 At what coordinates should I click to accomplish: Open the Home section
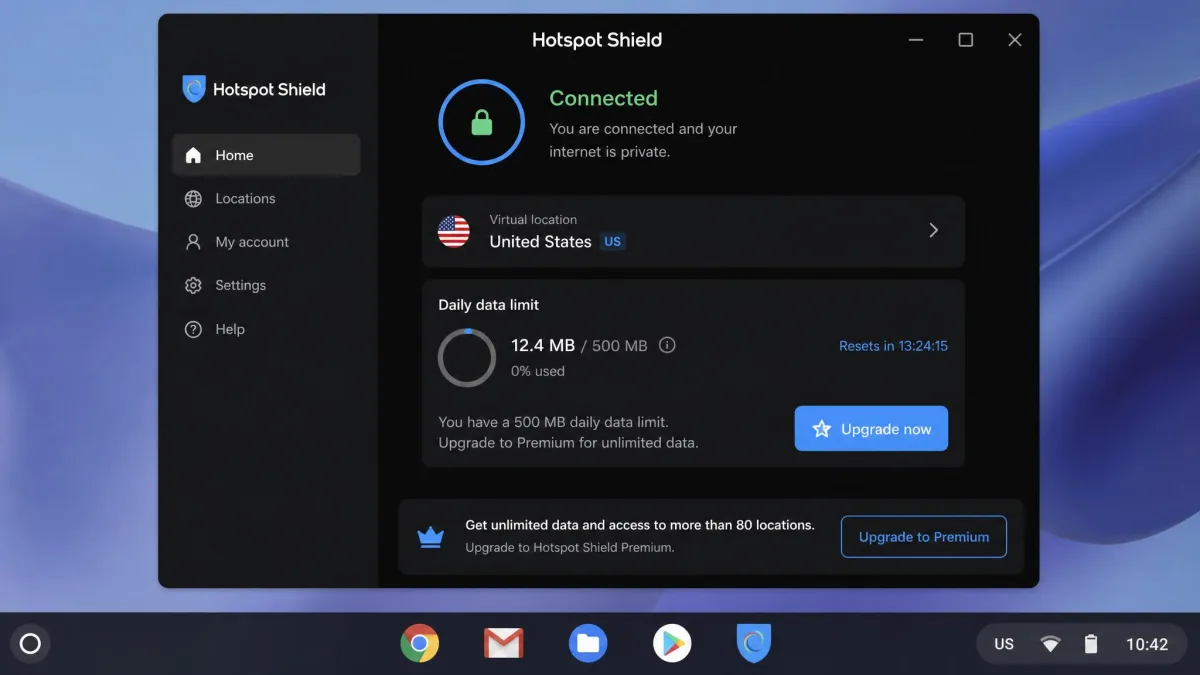(266, 155)
